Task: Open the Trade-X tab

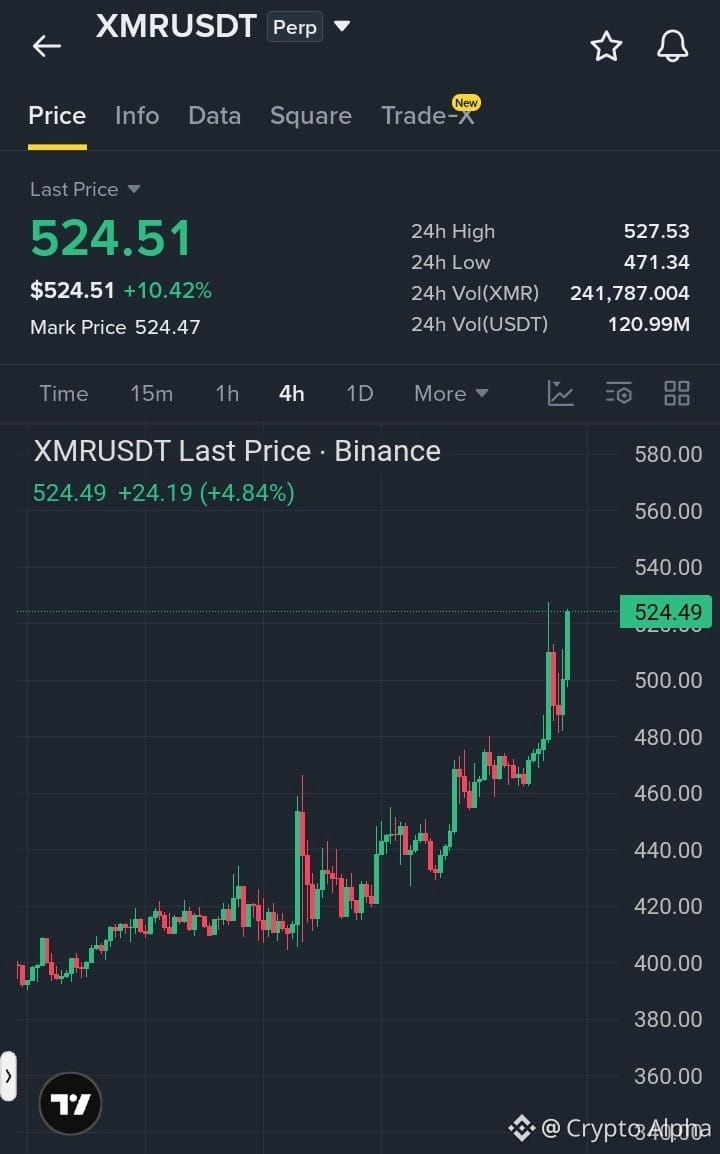Action: [x=428, y=116]
